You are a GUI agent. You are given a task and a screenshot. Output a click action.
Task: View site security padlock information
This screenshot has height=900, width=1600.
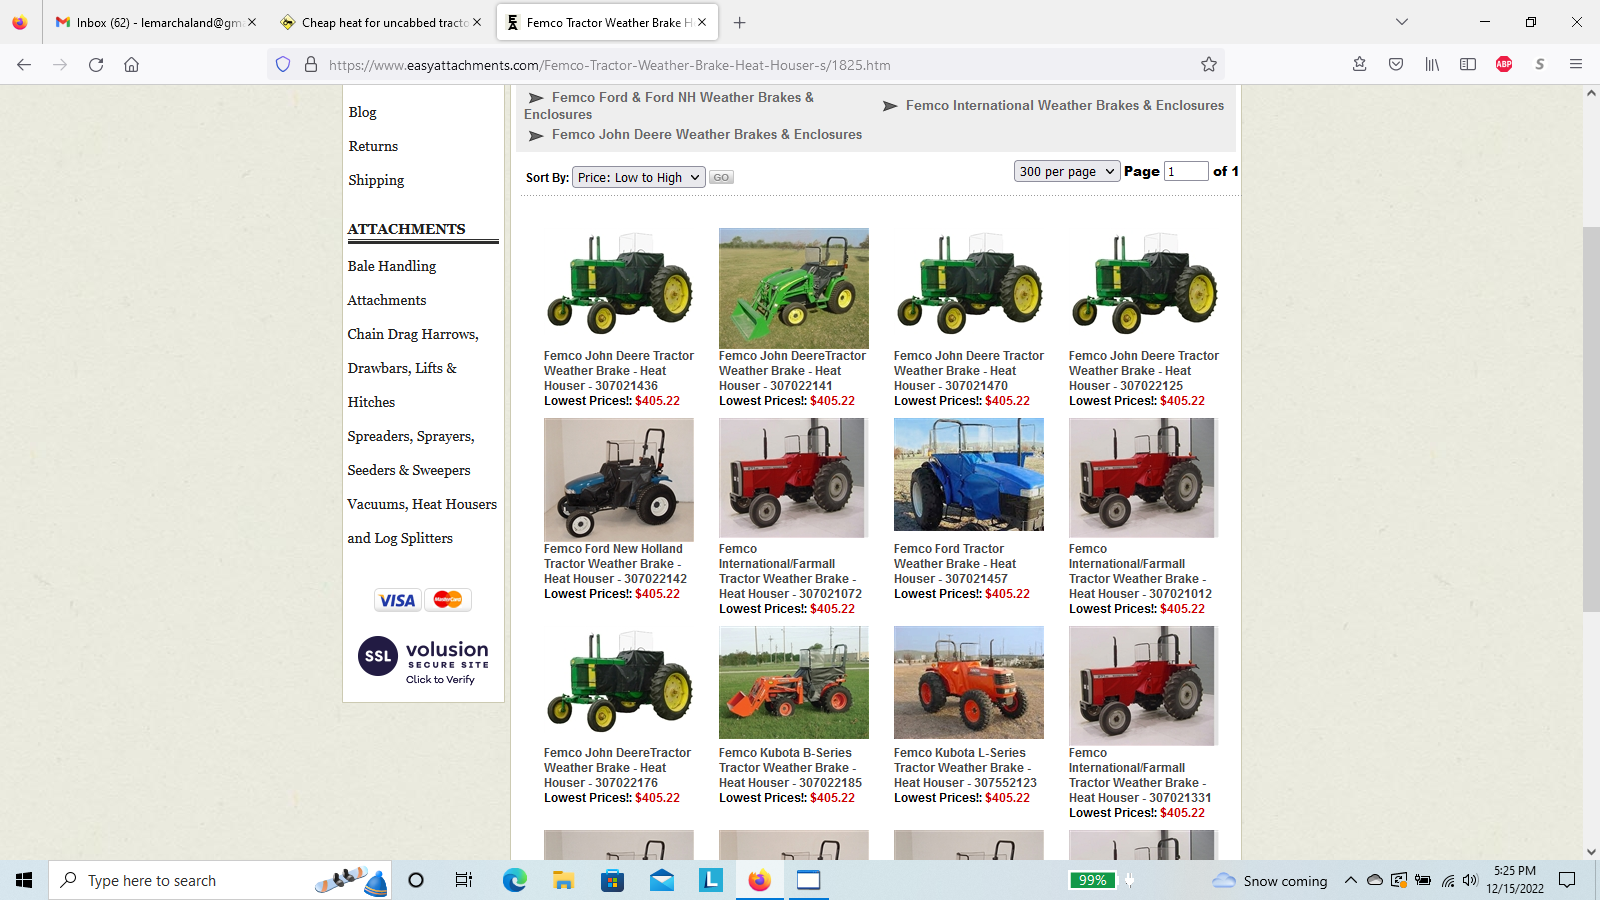point(311,65)
